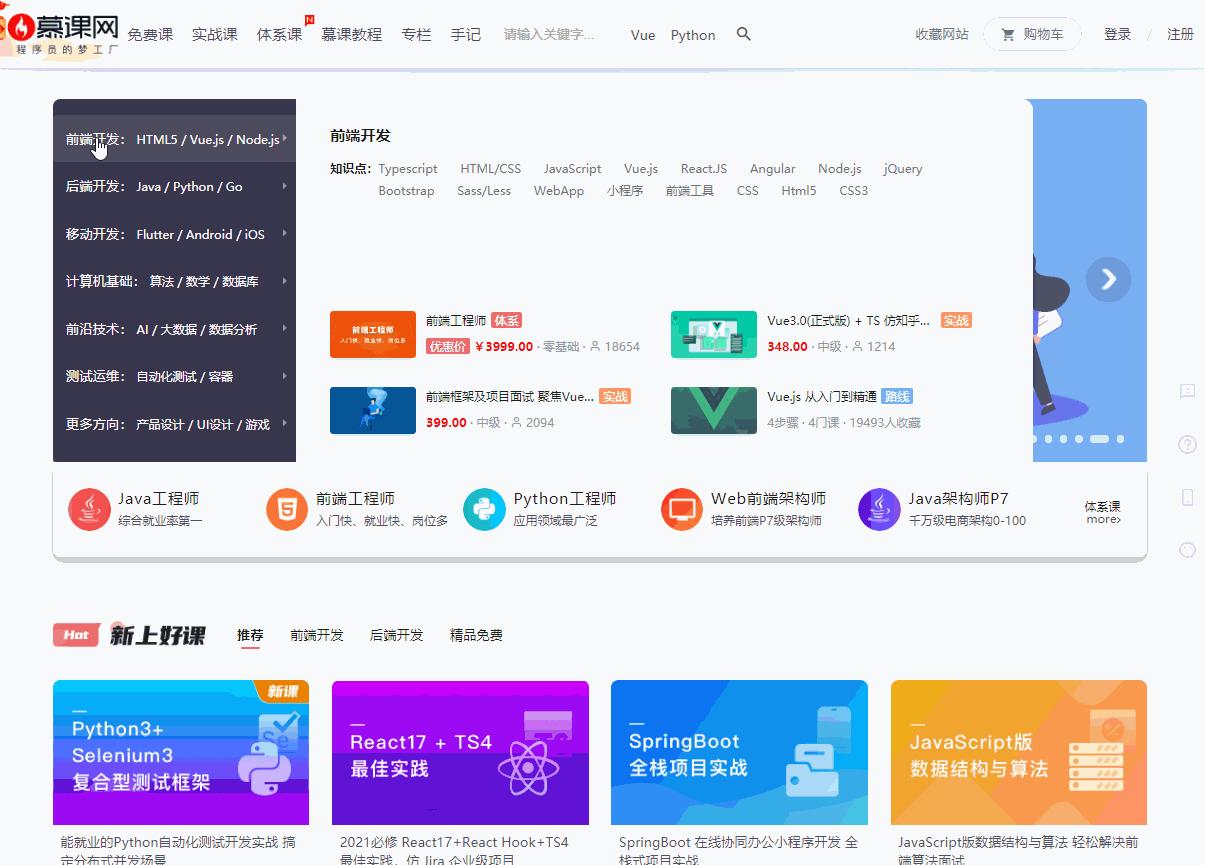Click the Vue hot search keyword
Screen dimensions: 1205x865
click(x=642, y=35)
